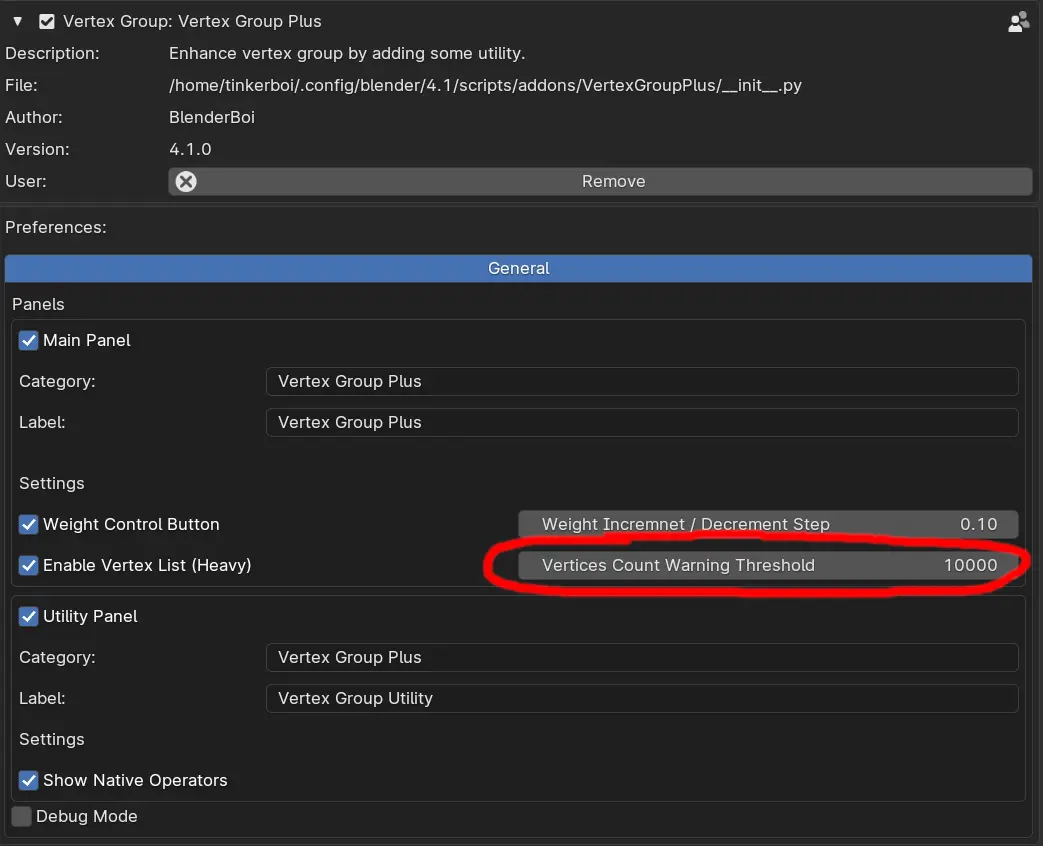Viewport: 1043px width, 846px height.
Task: Select the Vertex Group Utility label field
Action: [641, 698]
